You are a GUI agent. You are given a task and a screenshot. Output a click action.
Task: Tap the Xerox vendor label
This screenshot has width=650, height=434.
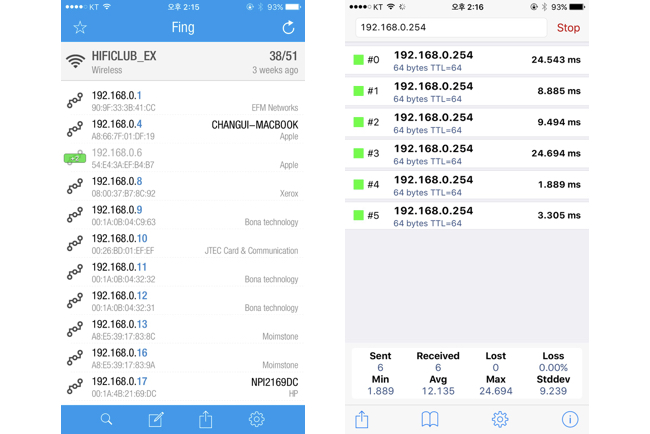289,194
